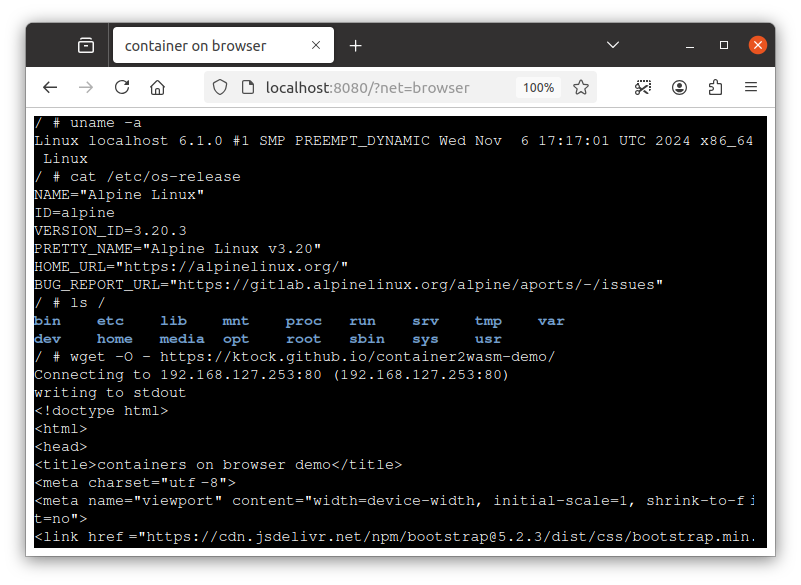This screenshot has height=585, width=801.
Task: Click the 'srv' directory name
Action: tap(426, 321)
